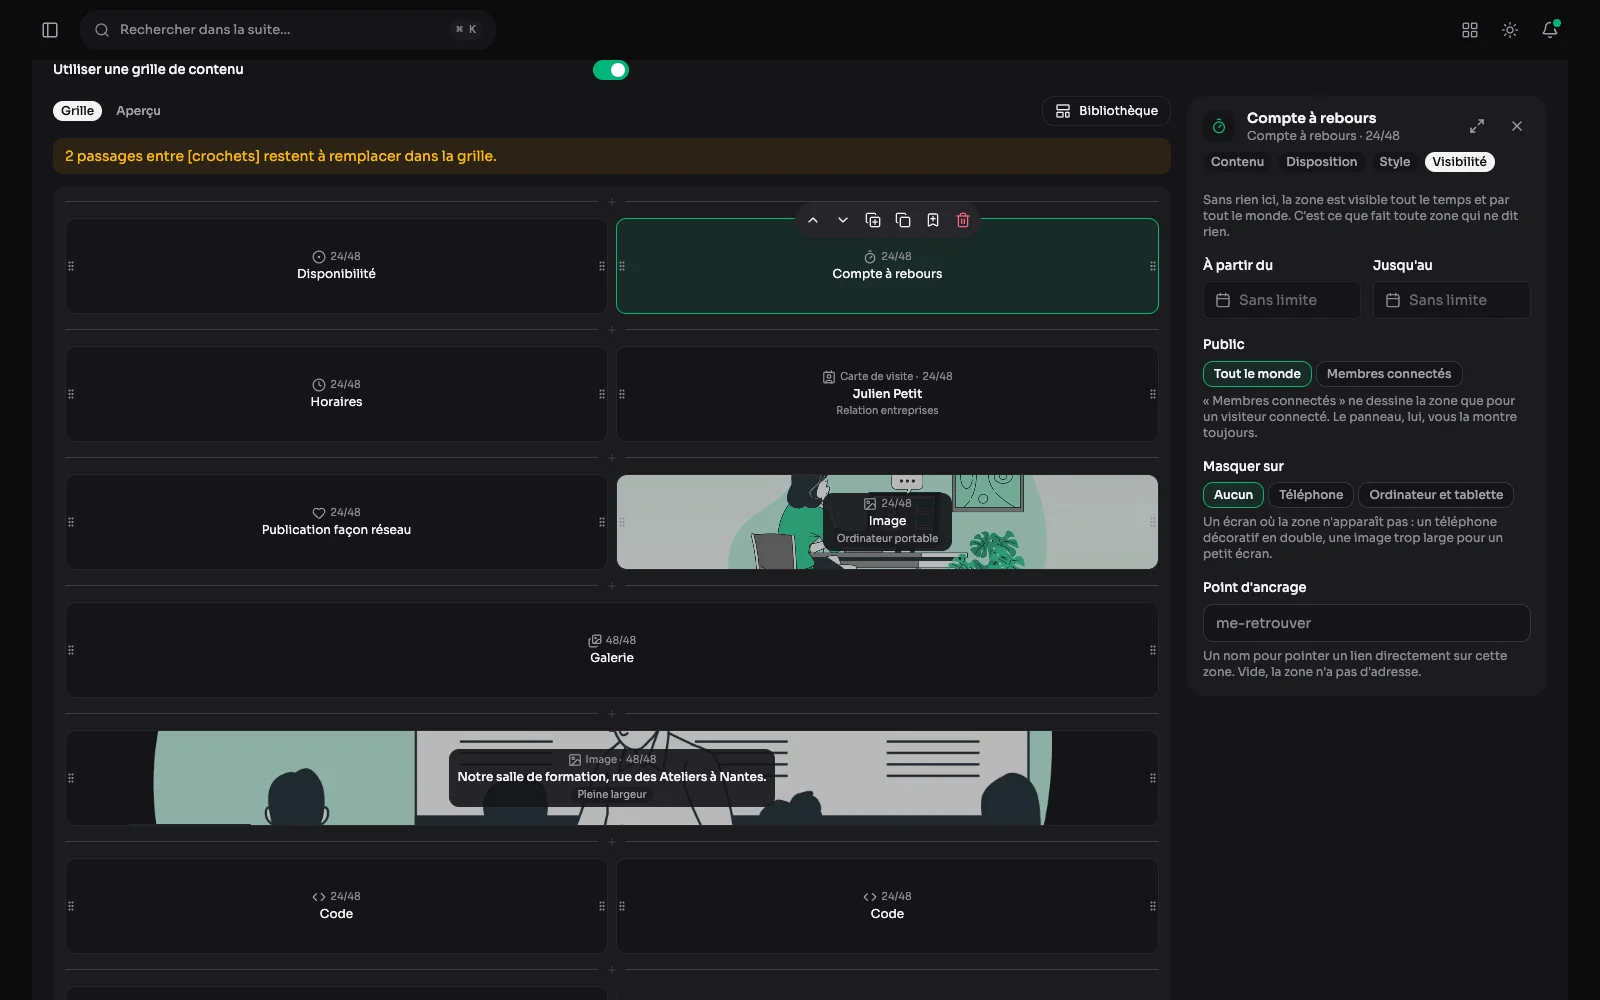The width and height of the screenshot is (1600, 1000).
Task: Select Aucun under Masquer sur
Action: (x=1233, y=495)
